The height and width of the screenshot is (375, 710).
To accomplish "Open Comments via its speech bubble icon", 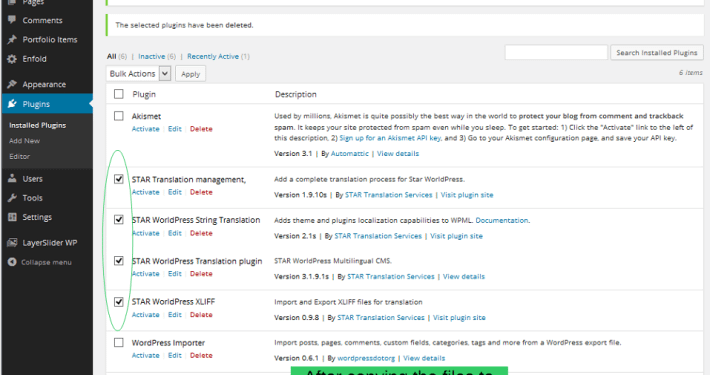I will coord(12,20).
